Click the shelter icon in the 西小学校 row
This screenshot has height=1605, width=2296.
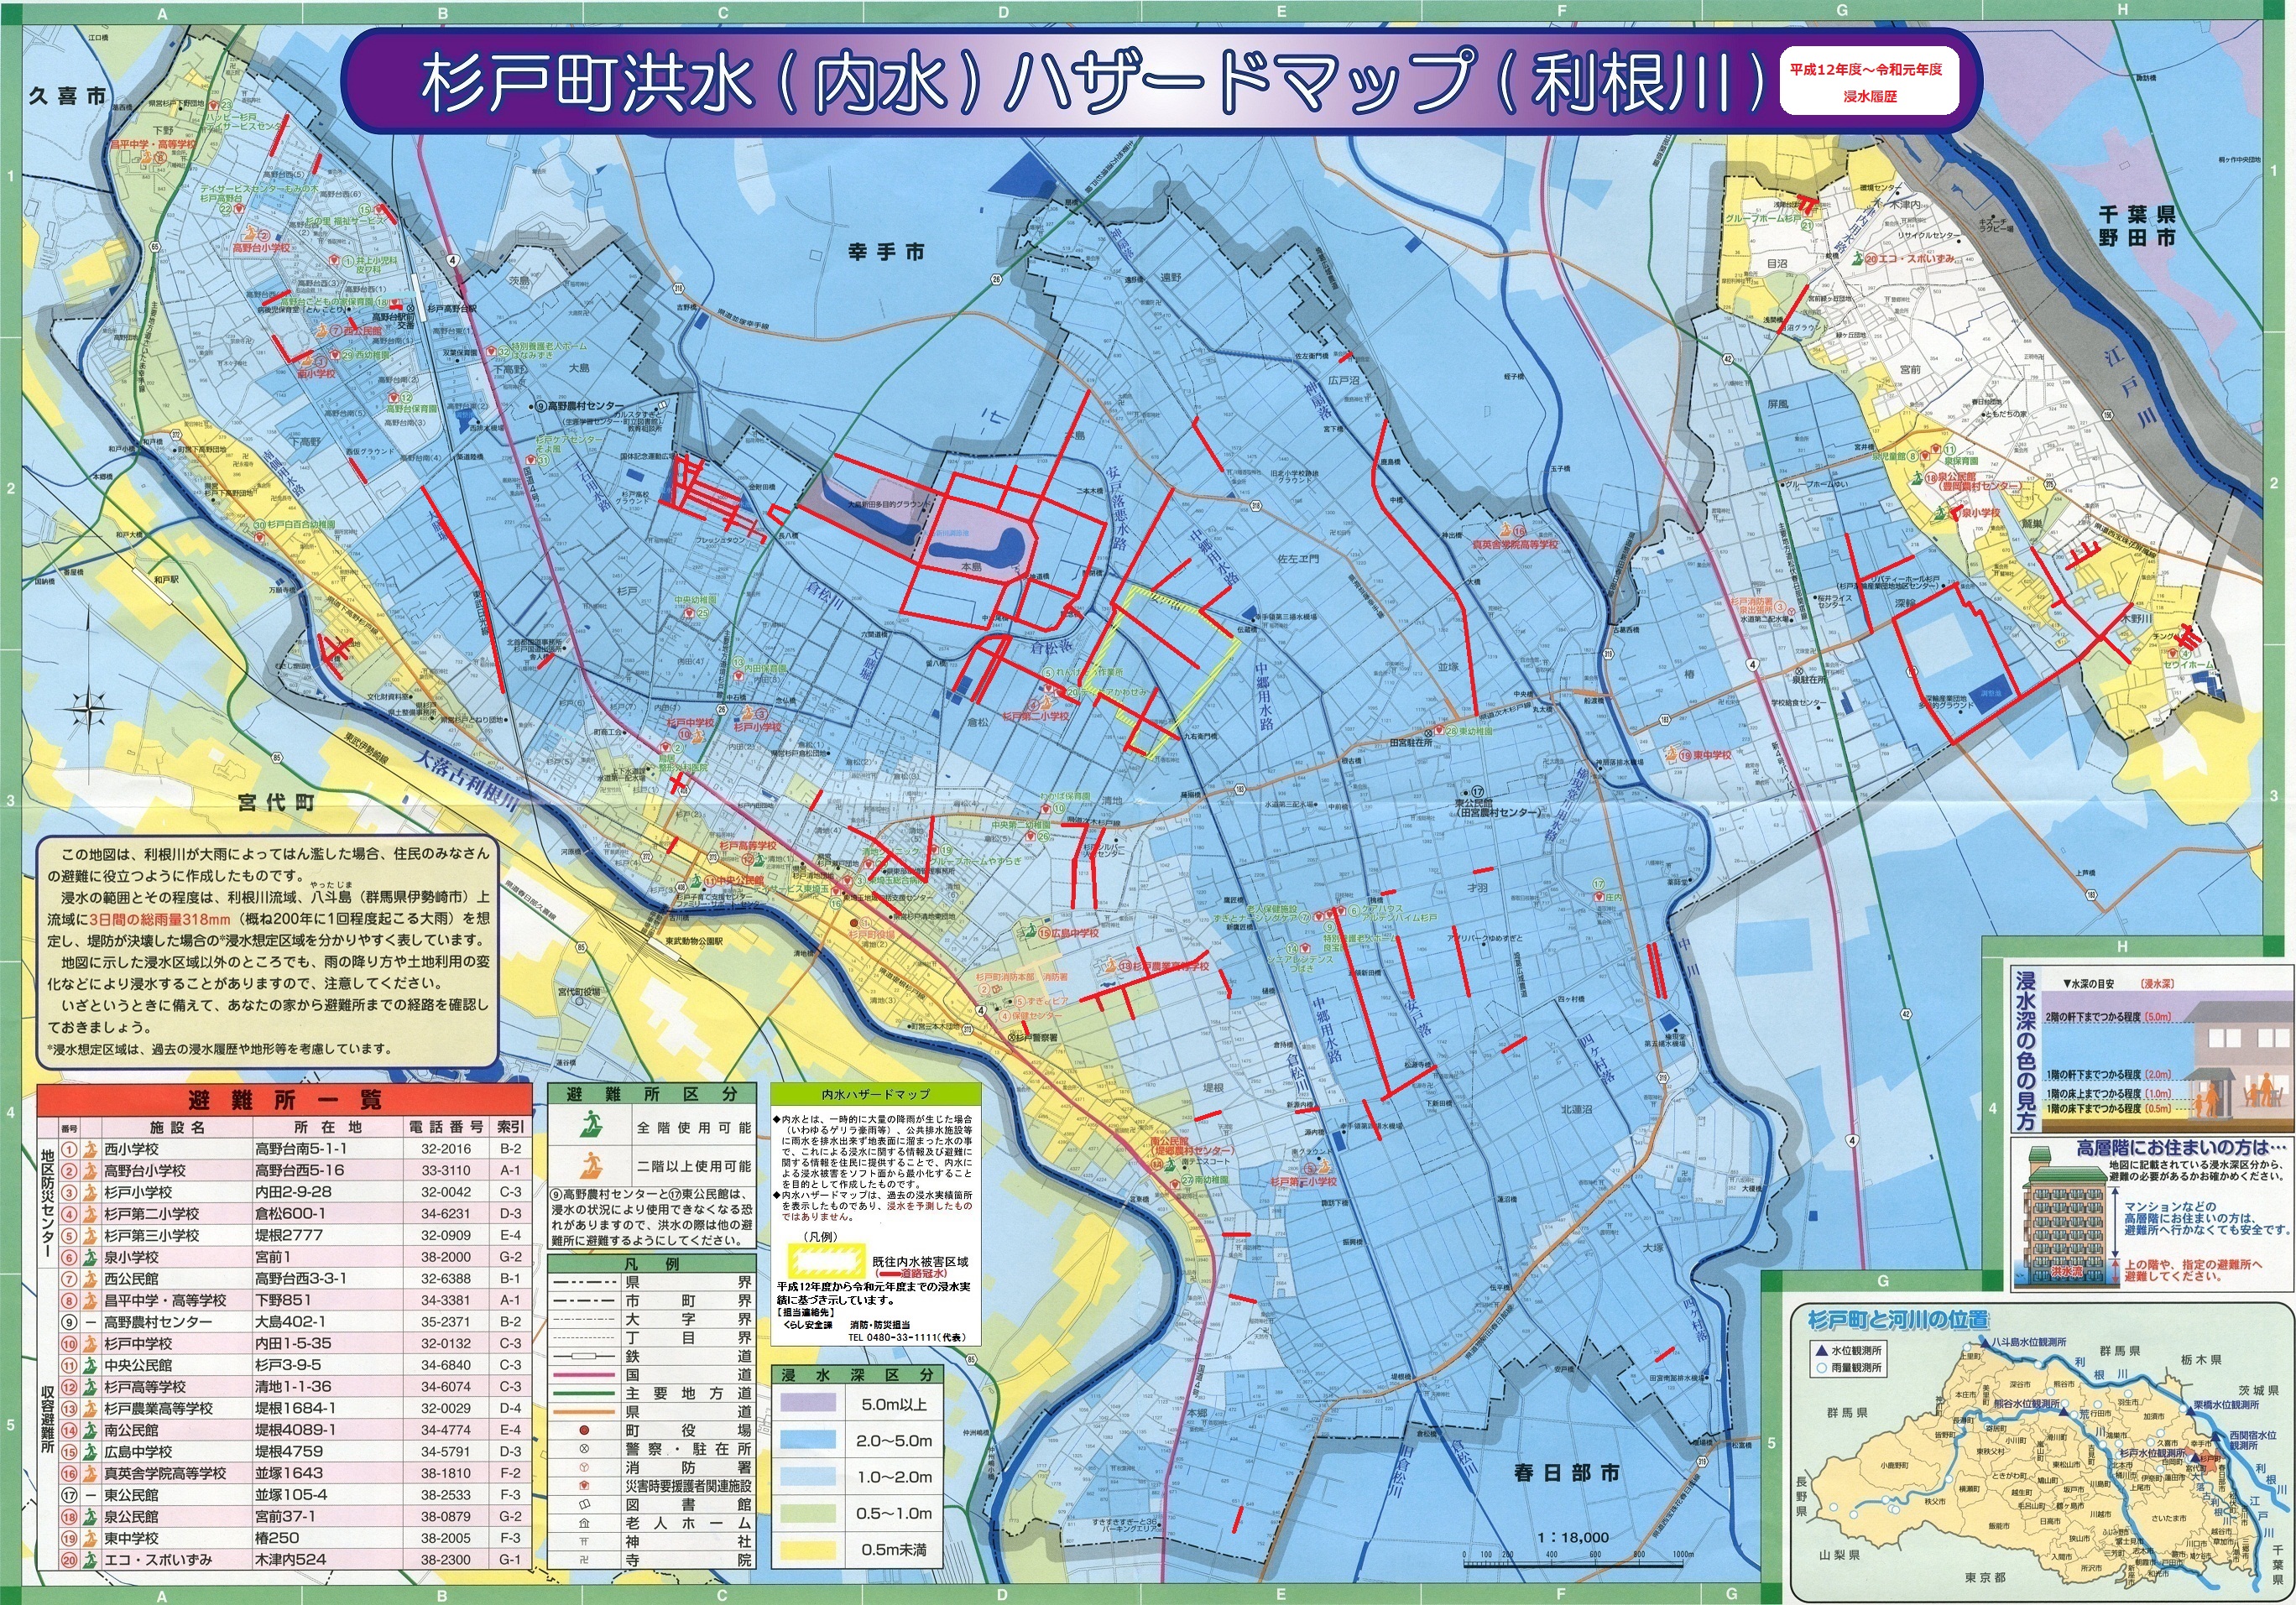[x=90, y=1149]
